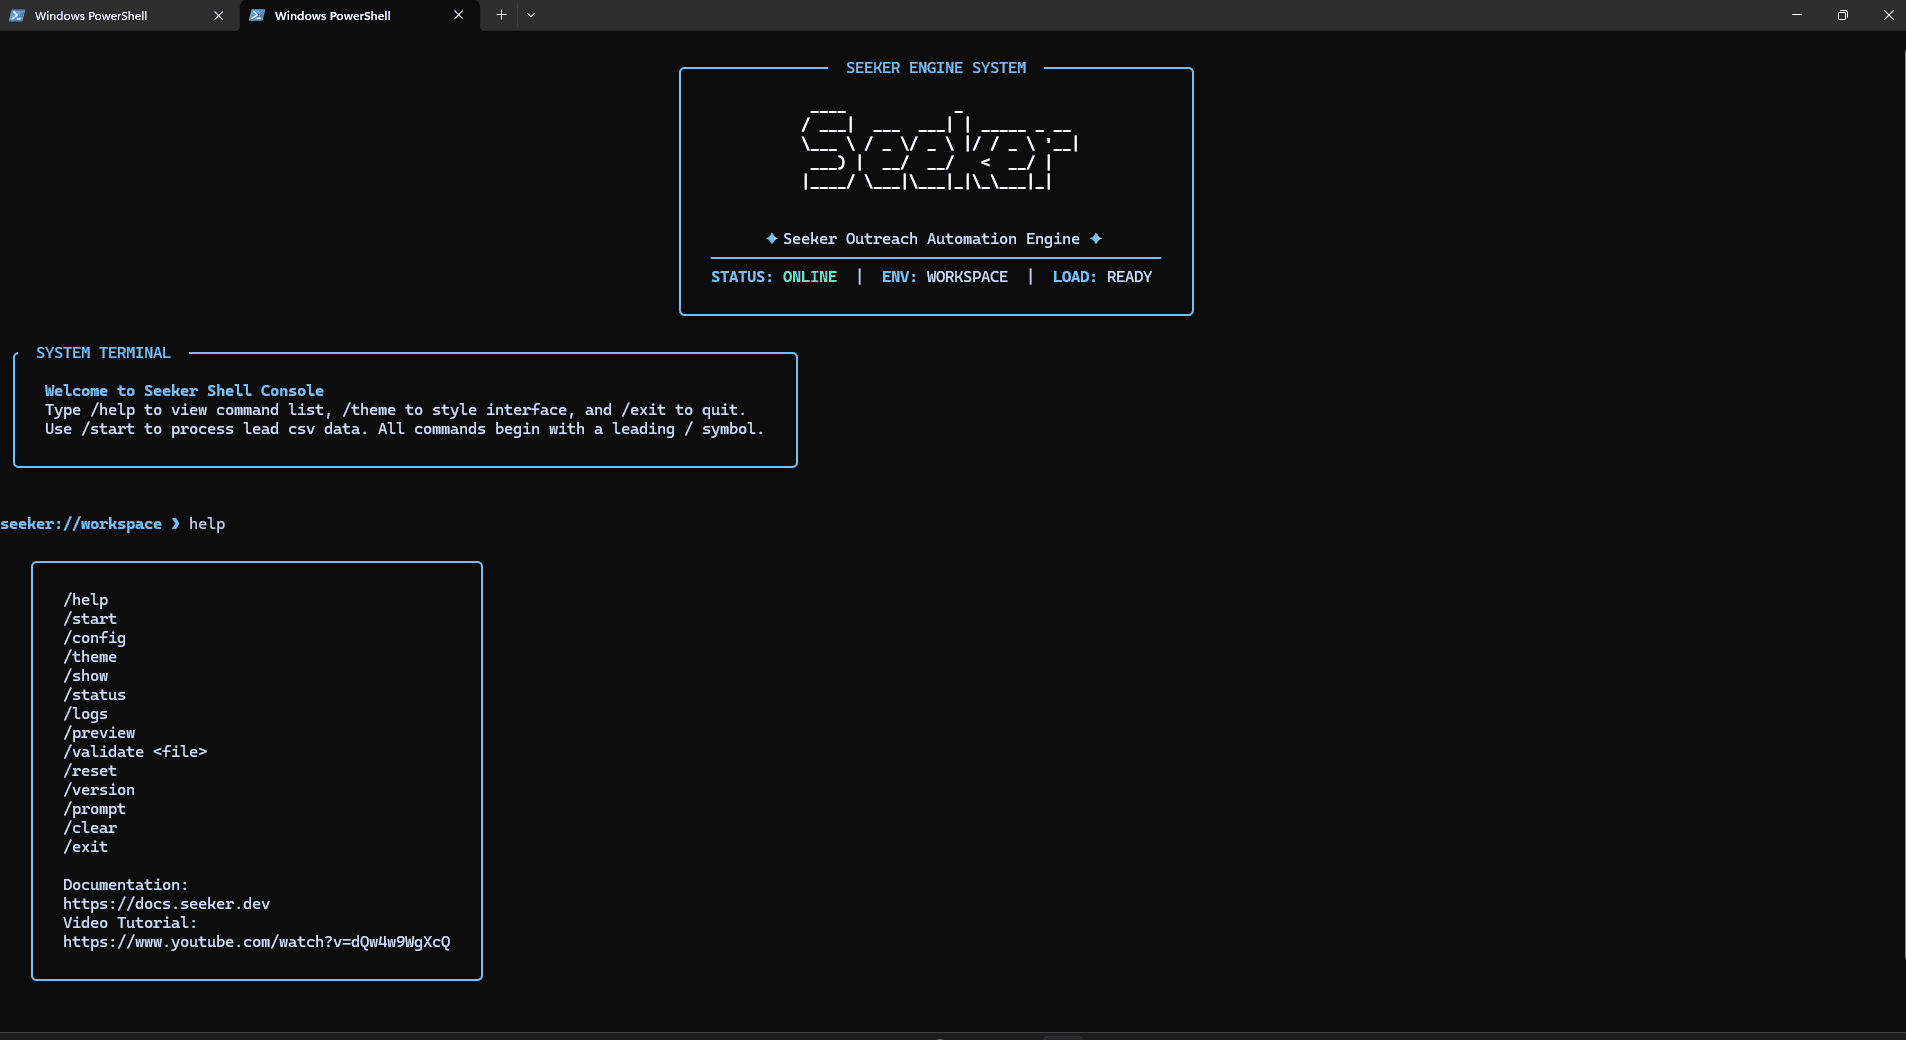Click the second tab's PowerShell icon
This screenshot has width=1906, height=1040.
click(x=257, y=15)
